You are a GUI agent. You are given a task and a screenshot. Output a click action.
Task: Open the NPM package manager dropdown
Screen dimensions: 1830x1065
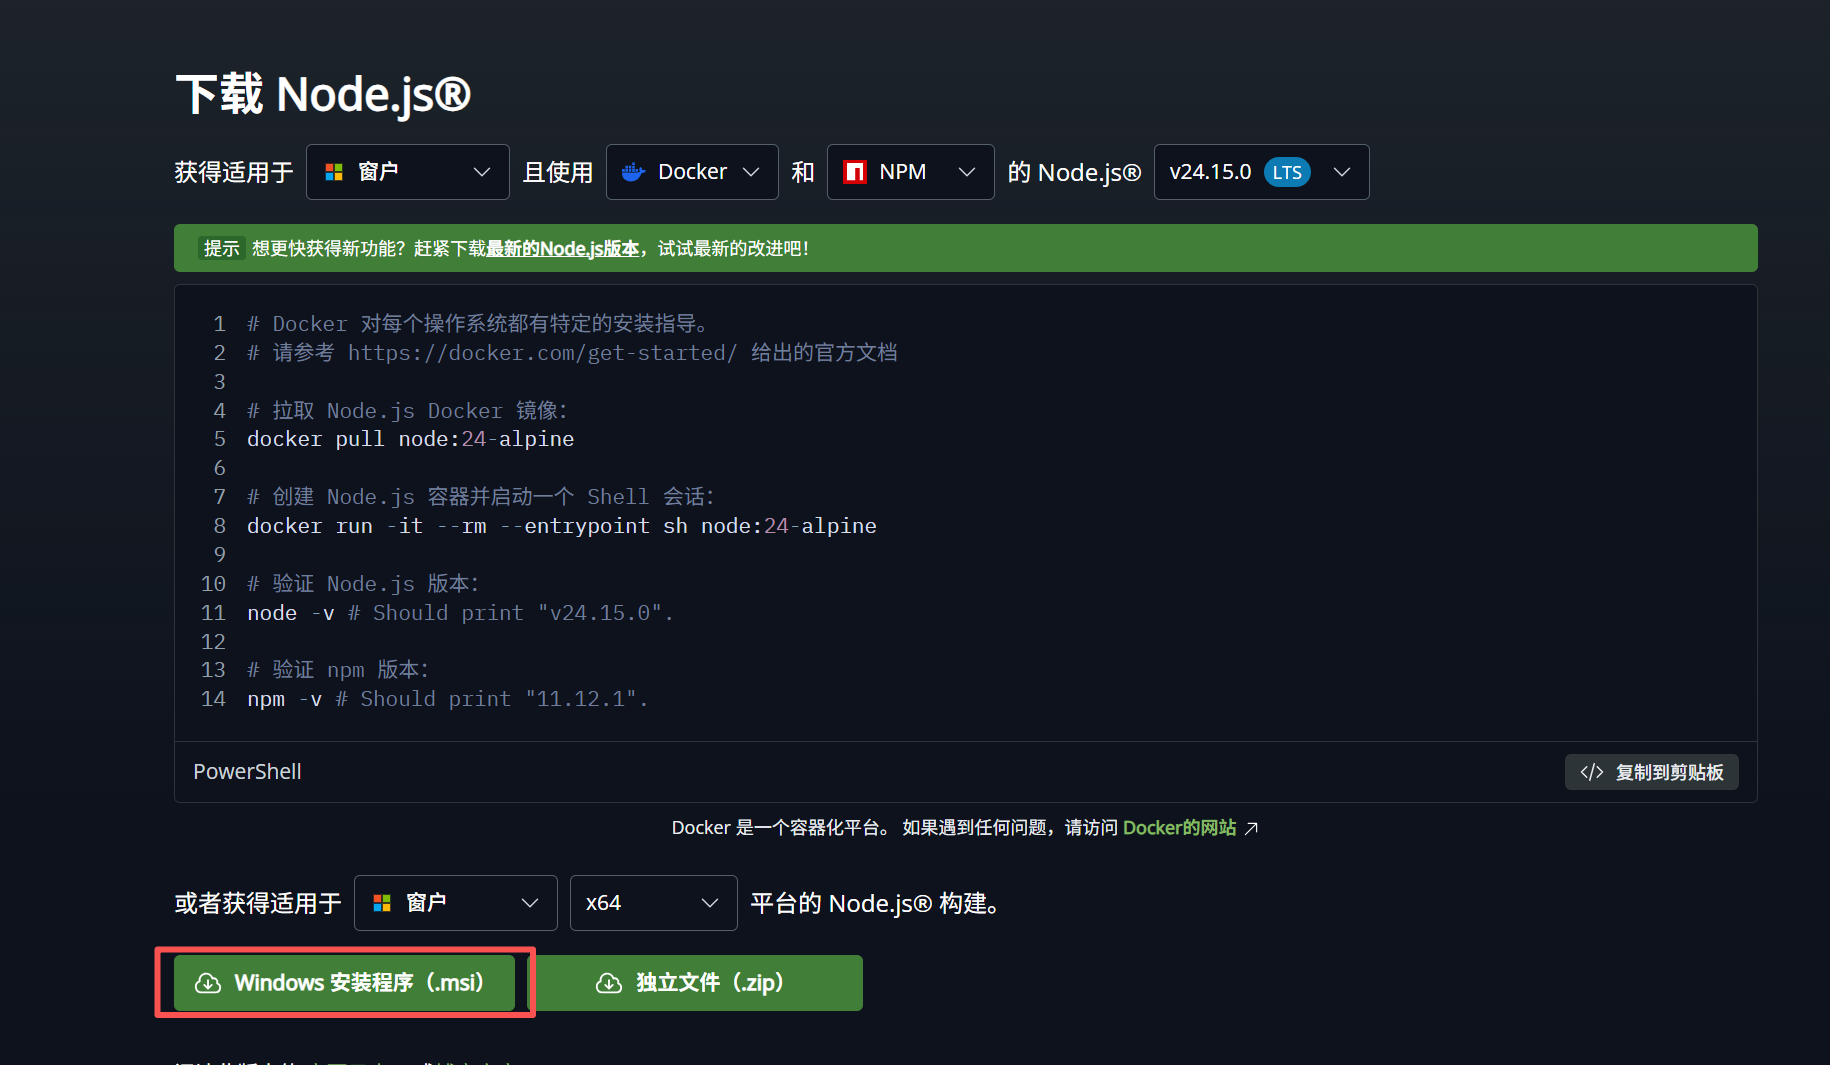click(910, 172)
